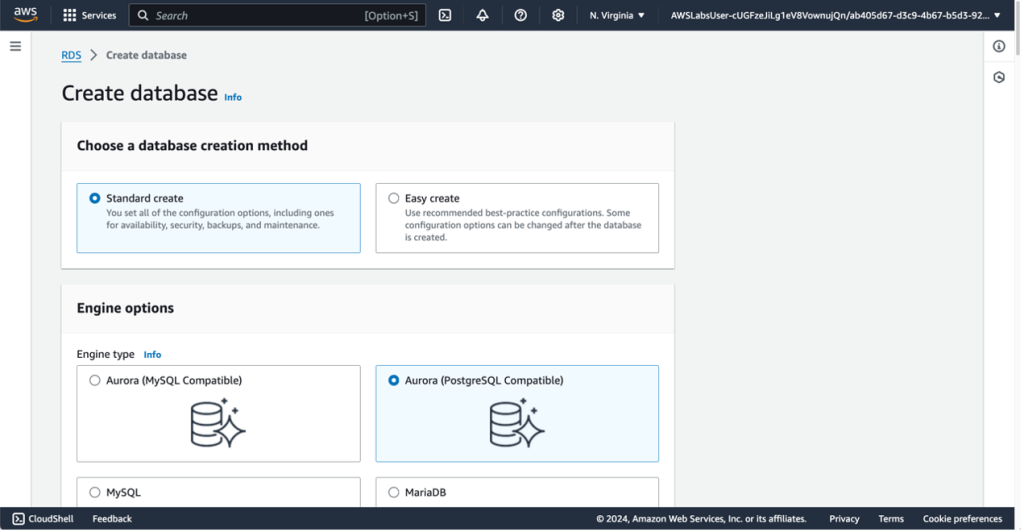Open Info link next to Create database
This screenshot has height=532, width=1024.
pyautogui.click(x=232, y=97)
